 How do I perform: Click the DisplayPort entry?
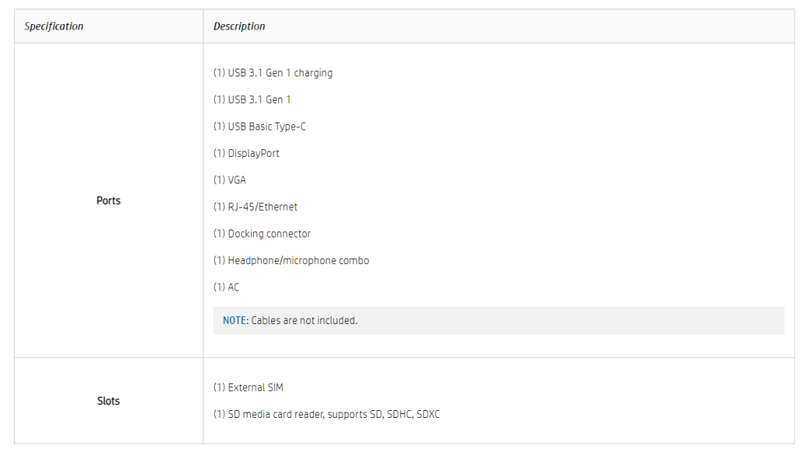tap(246, 153)
